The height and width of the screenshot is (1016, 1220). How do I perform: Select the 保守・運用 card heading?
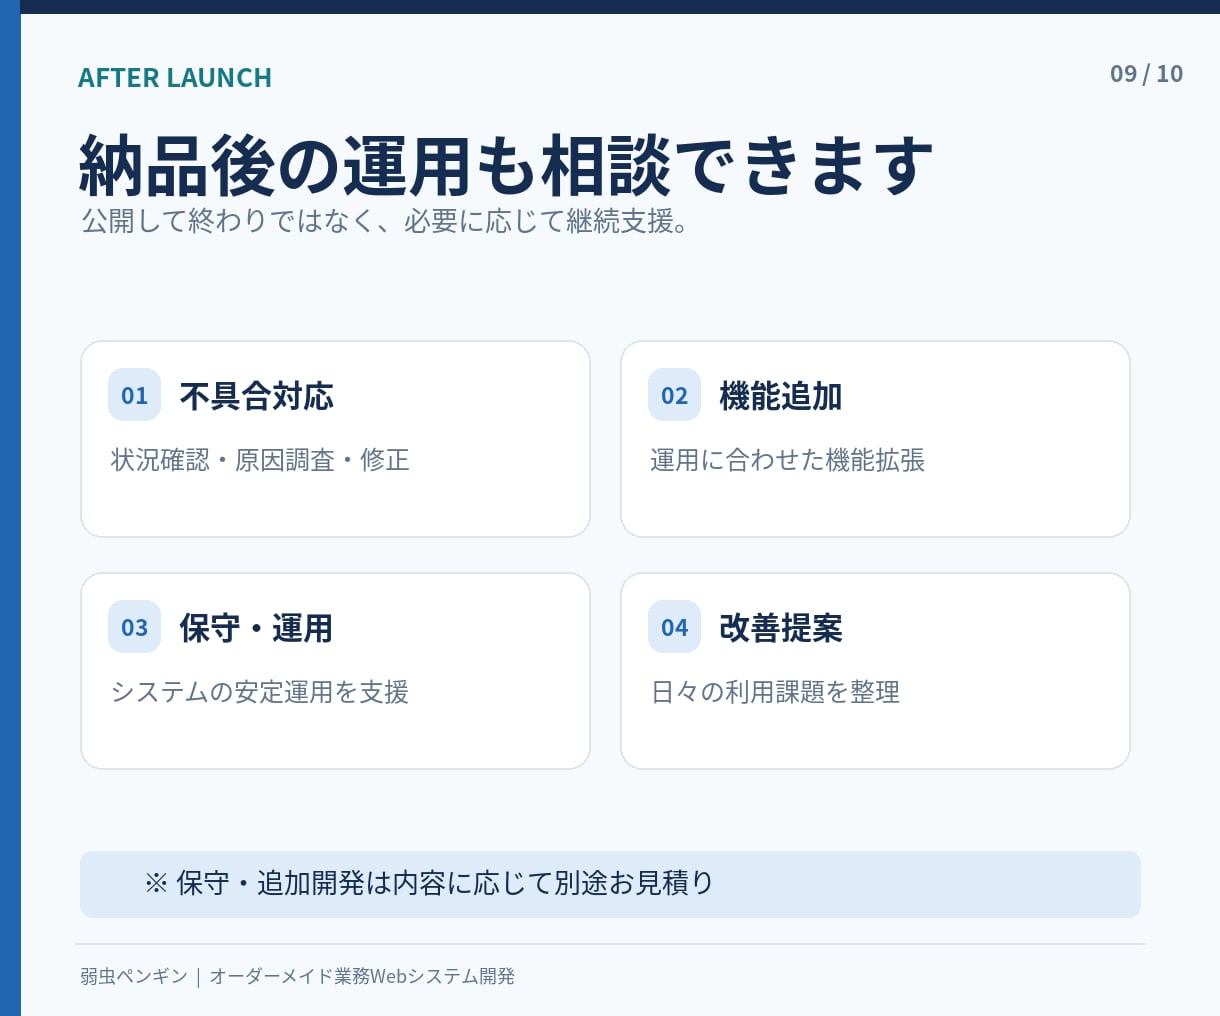256,628
